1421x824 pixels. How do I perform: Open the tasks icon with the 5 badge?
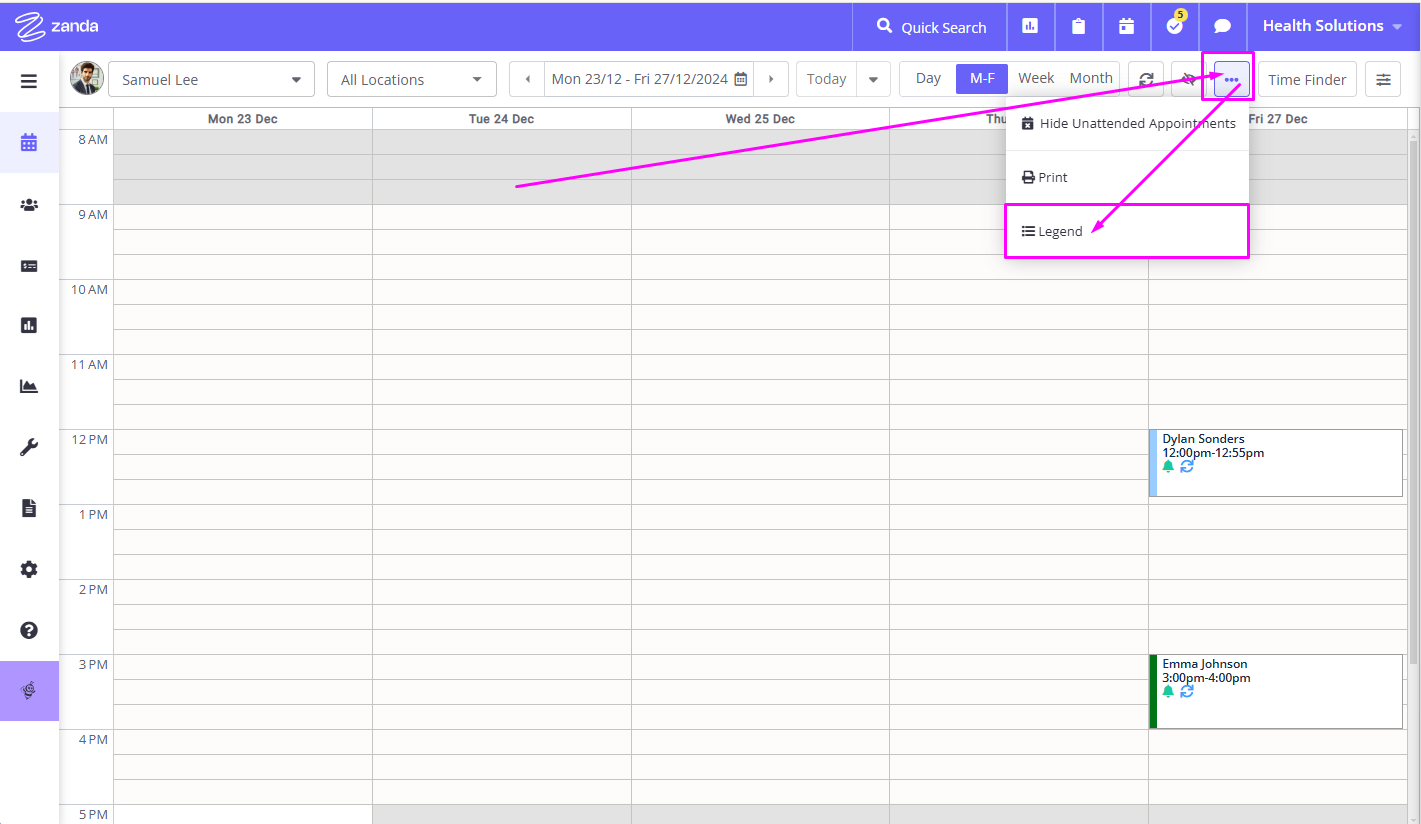(x=1174, y=27)
